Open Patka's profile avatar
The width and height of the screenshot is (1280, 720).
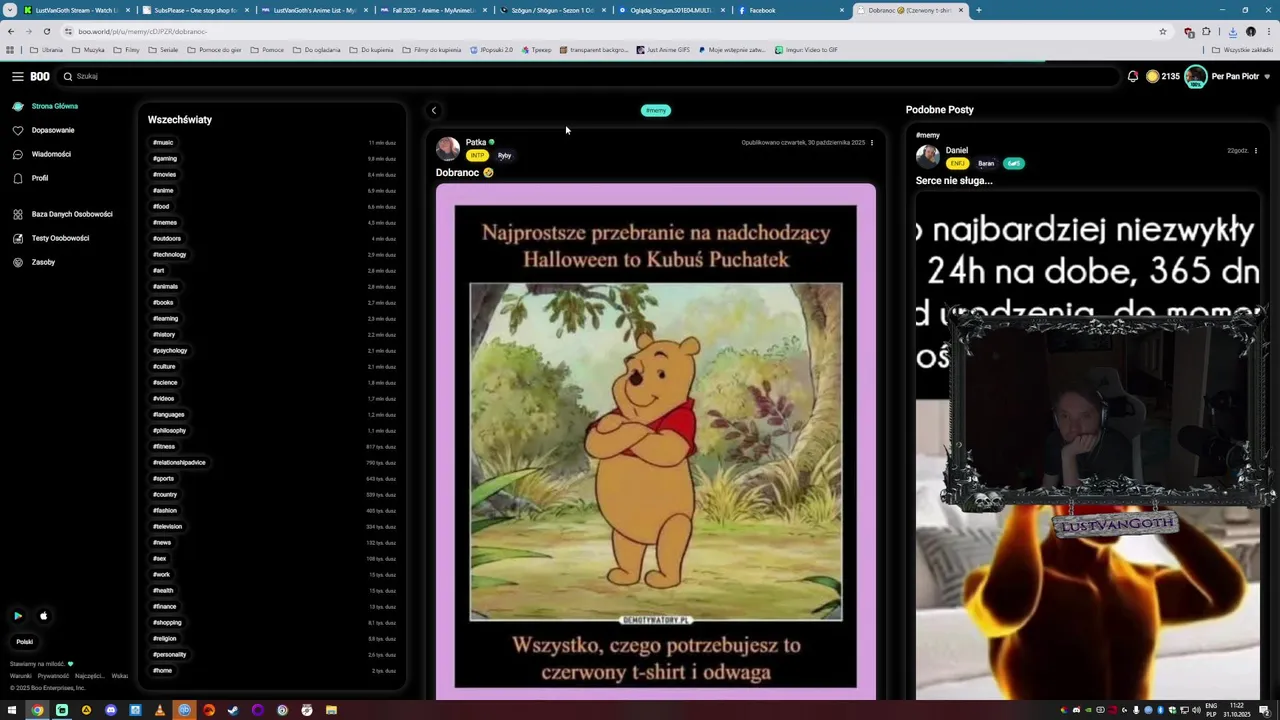tap(448, 148)
